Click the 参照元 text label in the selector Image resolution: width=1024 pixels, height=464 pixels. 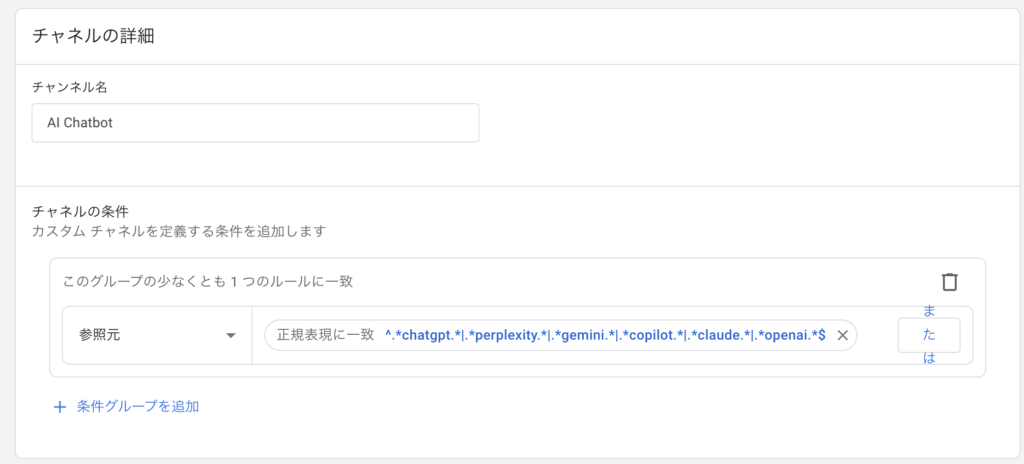coord(99,336)
